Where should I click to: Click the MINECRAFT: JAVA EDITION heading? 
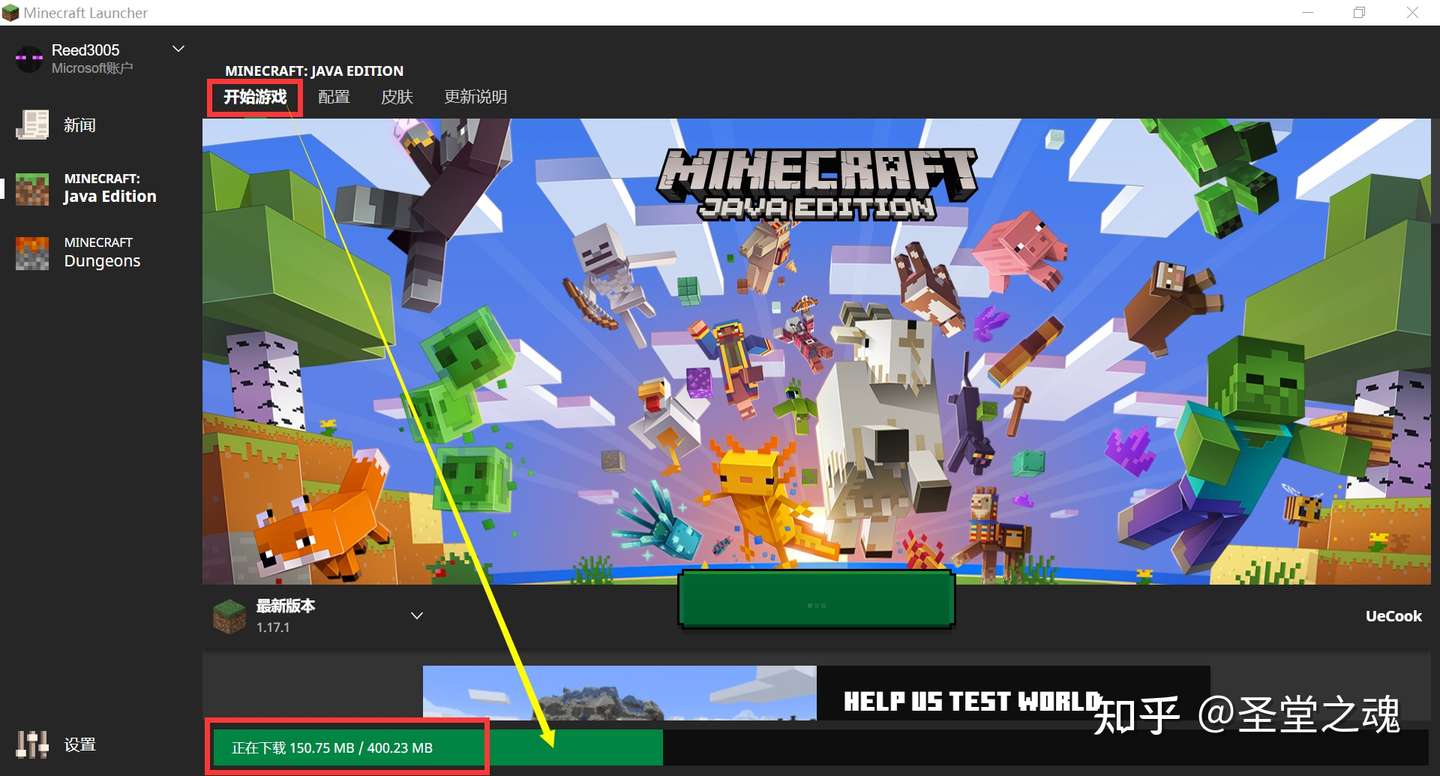[x=314, y=71]
